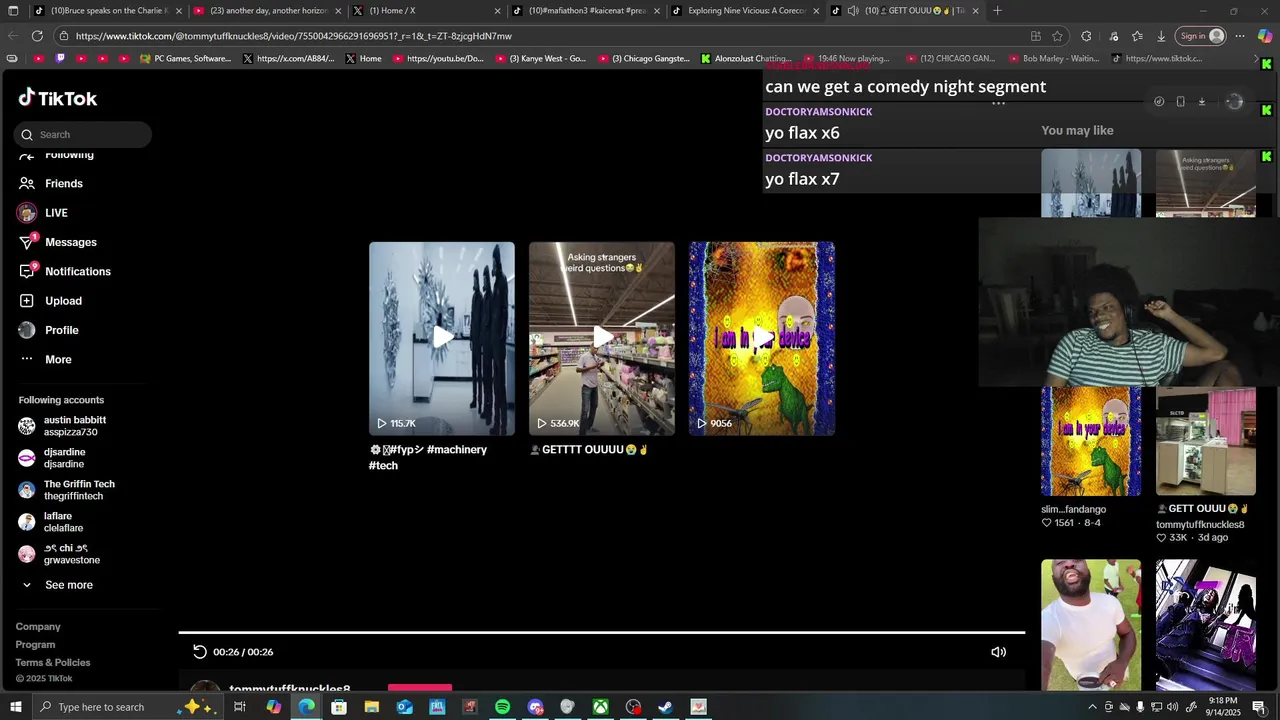Screen dimensions: 1280x720
Task: Open Edge media control icon
Action: click(1114, 36)
